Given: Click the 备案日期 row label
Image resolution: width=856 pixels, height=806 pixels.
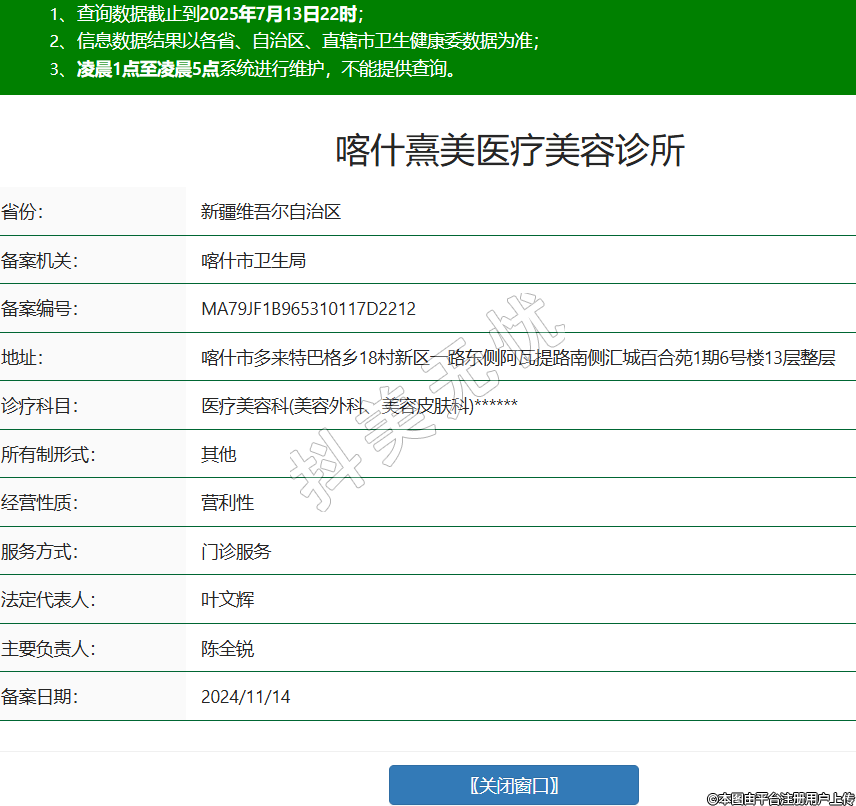Looking at the screenshot, I should pos(40,697).
